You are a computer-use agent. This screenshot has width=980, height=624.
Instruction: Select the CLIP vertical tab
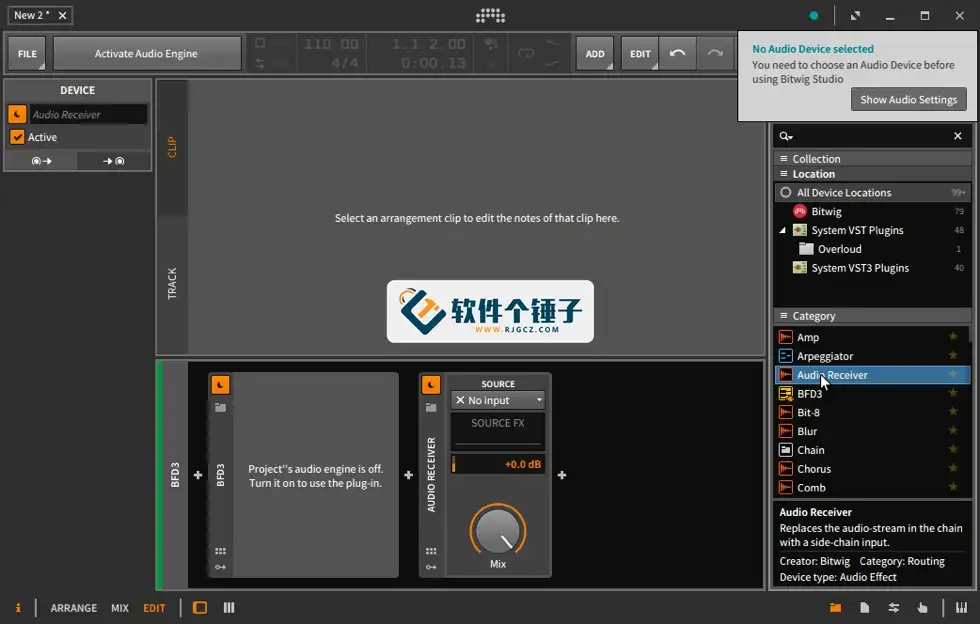pos(172,148)
